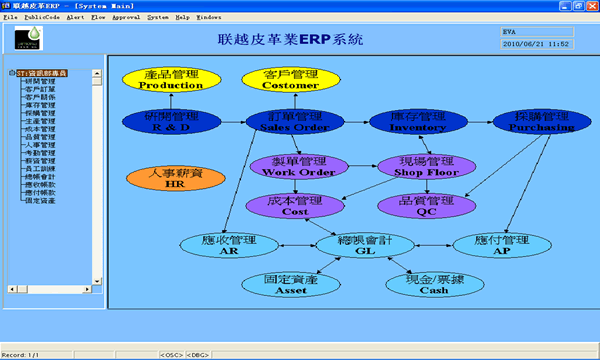Open the GL general ledger module
The height and width of the screenshot is (360, 600).
point(365,246)
